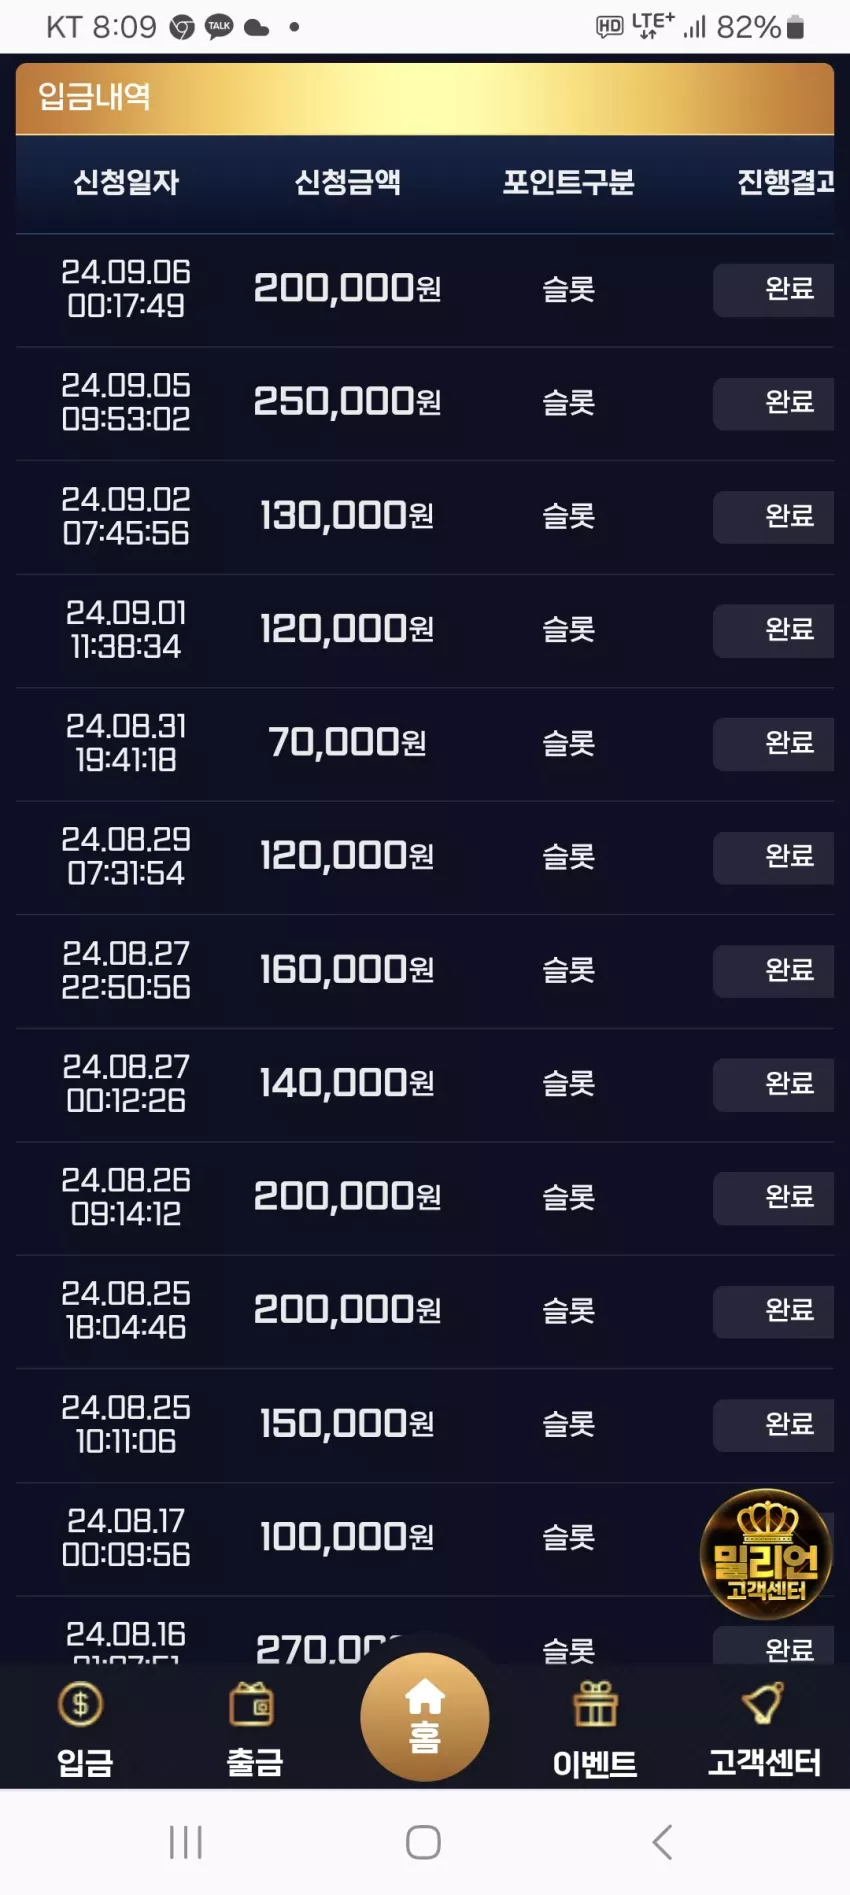Tap the Android recent apps icon

(x=186, y=1841)
